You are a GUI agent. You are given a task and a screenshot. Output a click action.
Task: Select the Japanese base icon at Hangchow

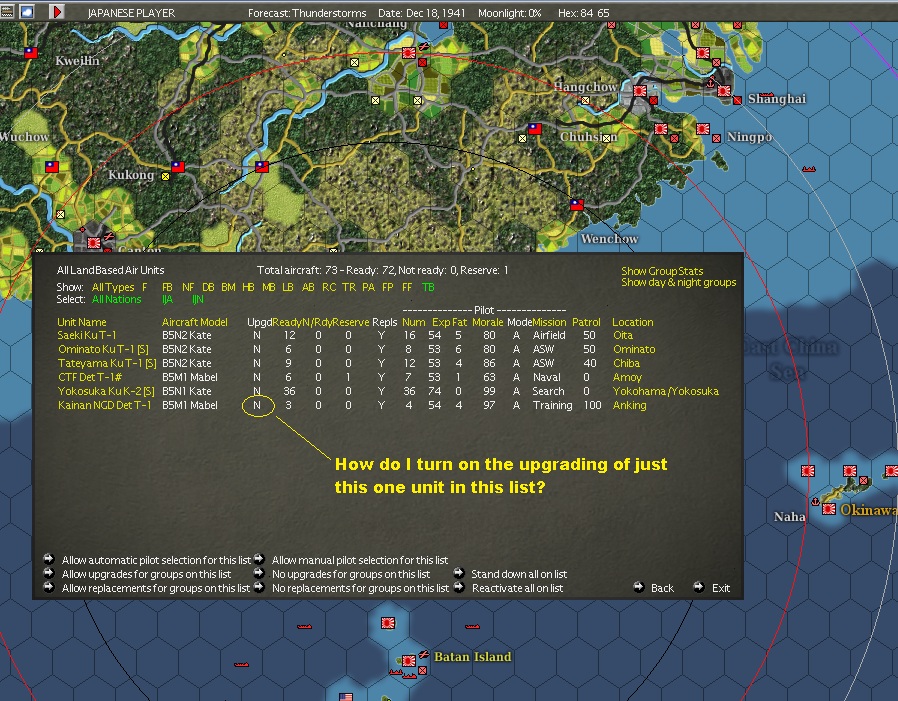pos(640,91)
